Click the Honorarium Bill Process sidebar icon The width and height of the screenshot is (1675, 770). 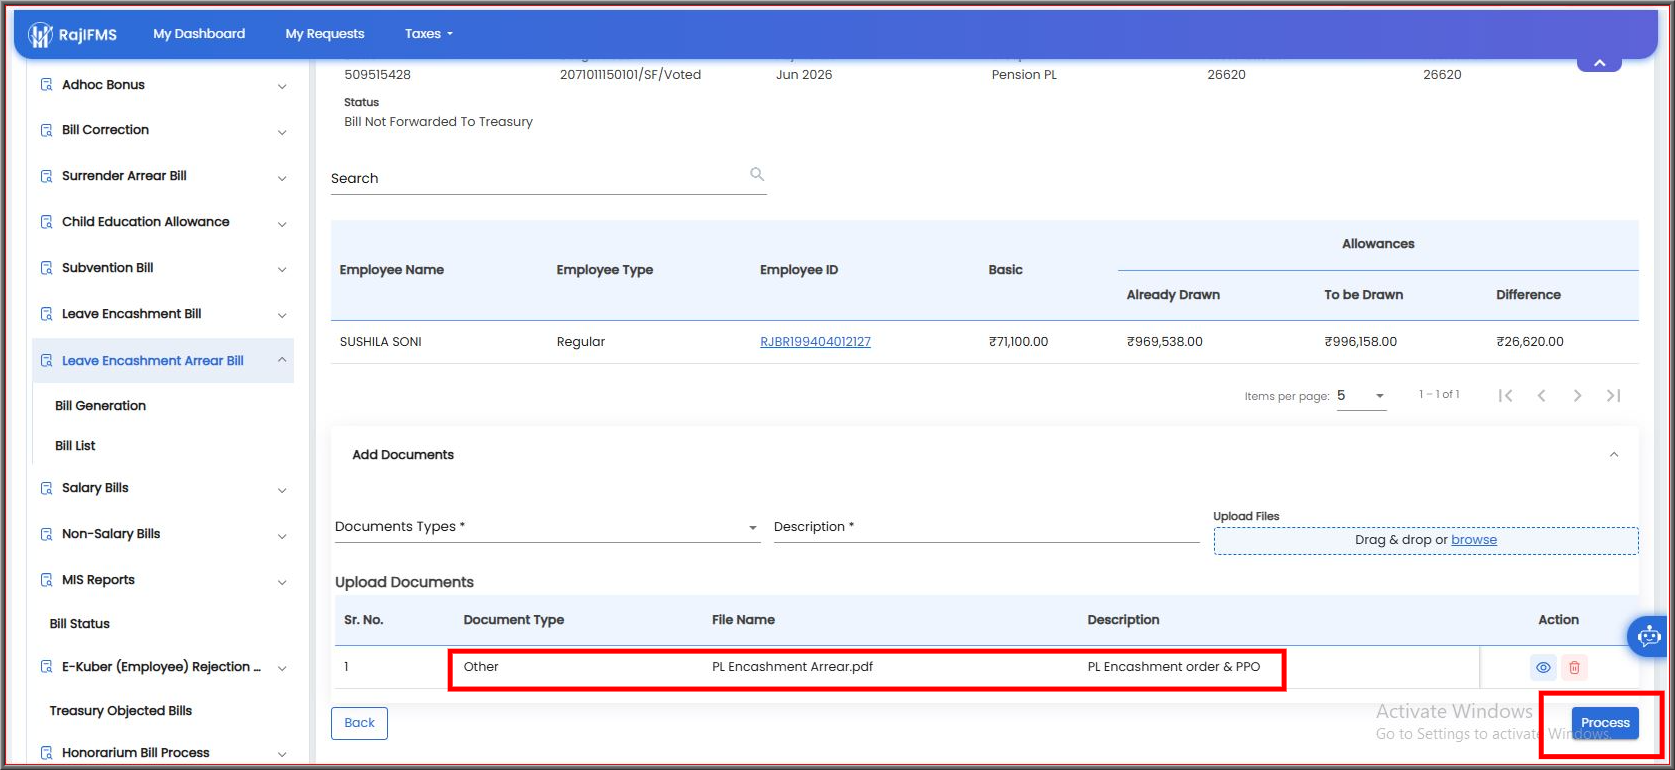tap(46, 753)
